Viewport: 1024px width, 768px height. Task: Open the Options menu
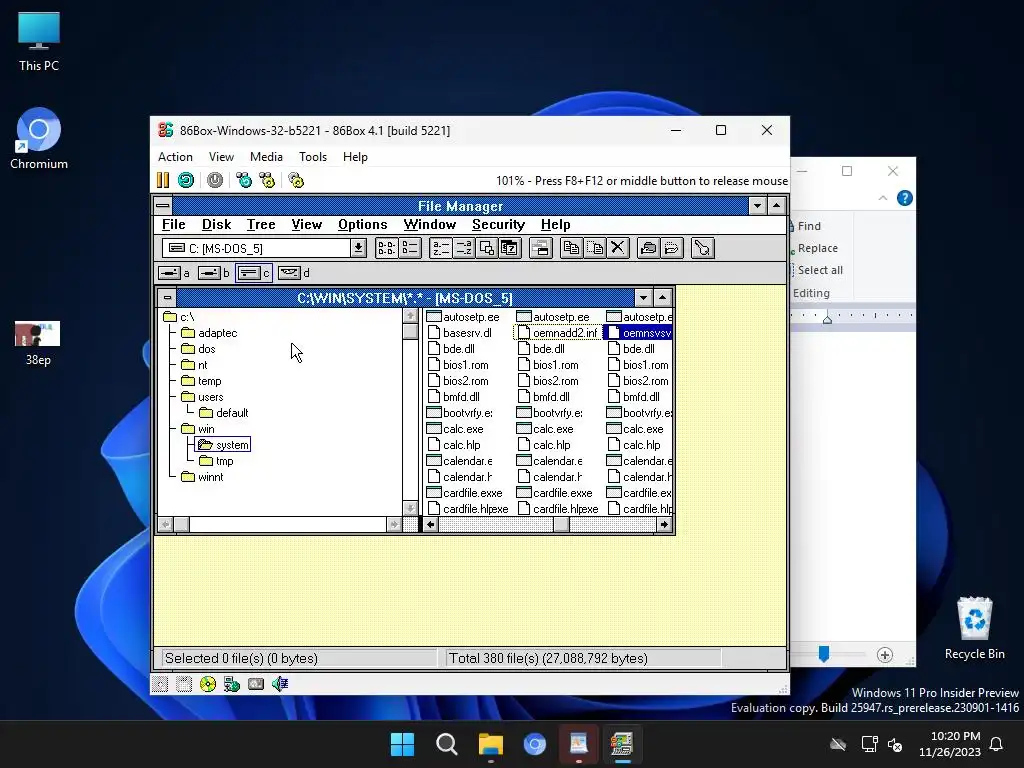point(362,224)
